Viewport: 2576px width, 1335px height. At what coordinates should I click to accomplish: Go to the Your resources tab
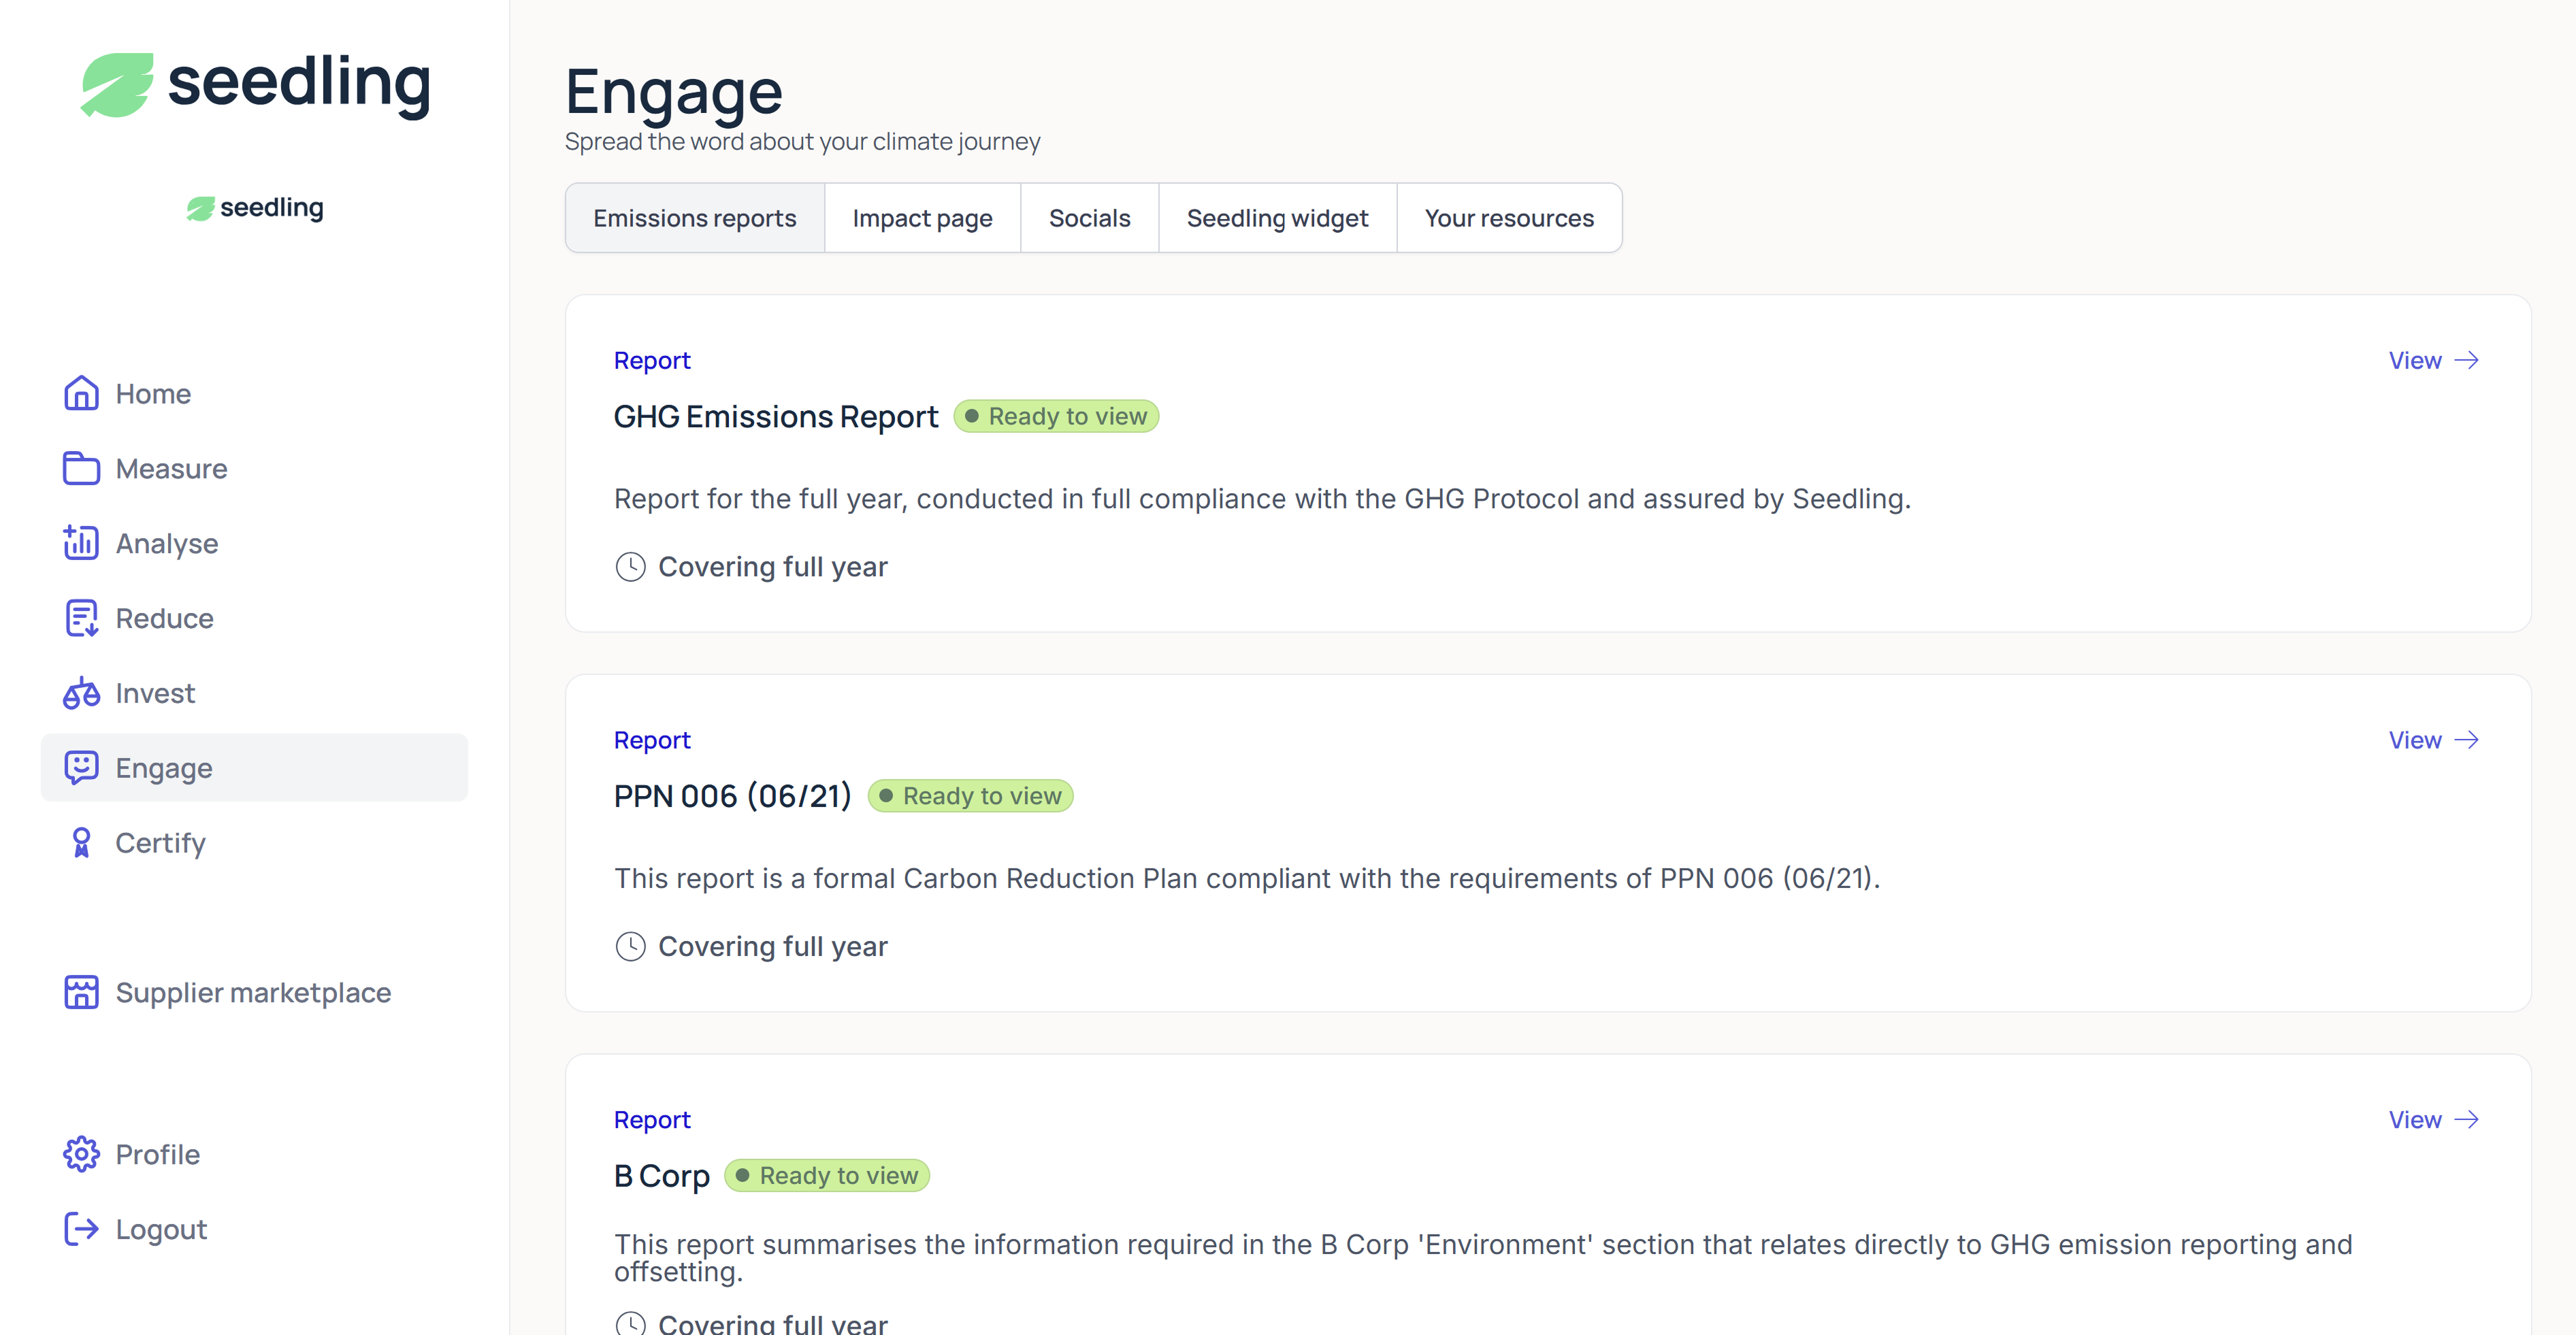(1509, 218)
